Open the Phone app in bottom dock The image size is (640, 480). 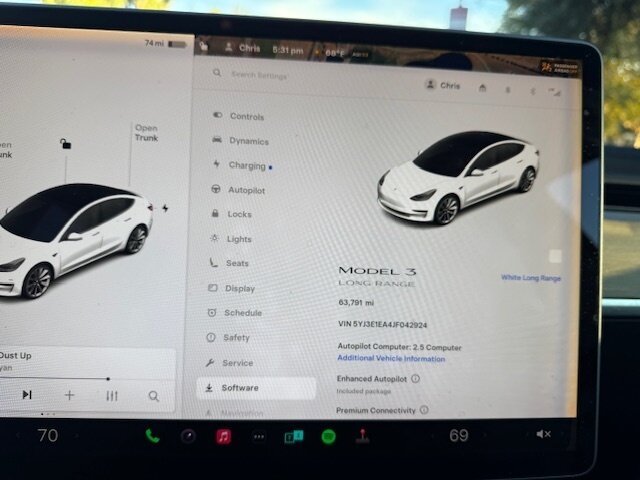click(x=152, y=436)
